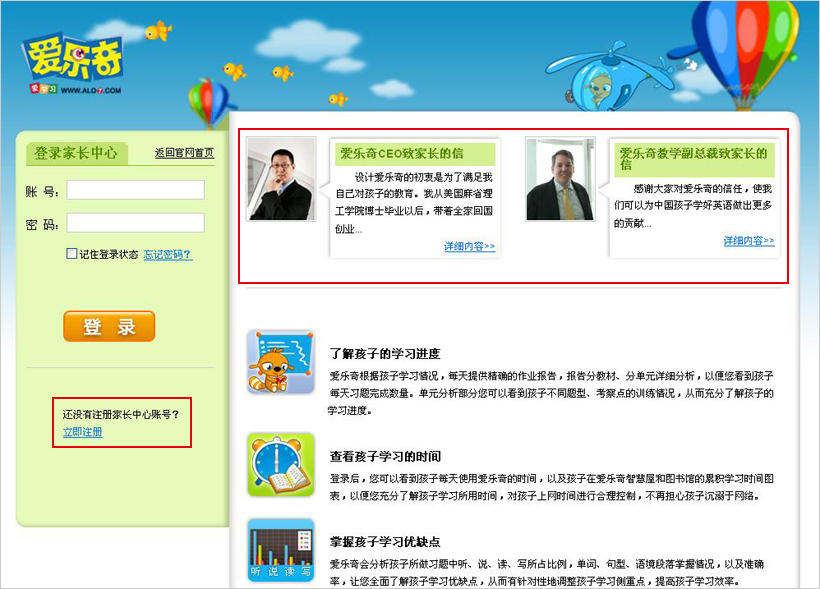Viewport: 820px width, 589px height.
Task: Click the alarm clock and book icon
Action: pos(281,465)
